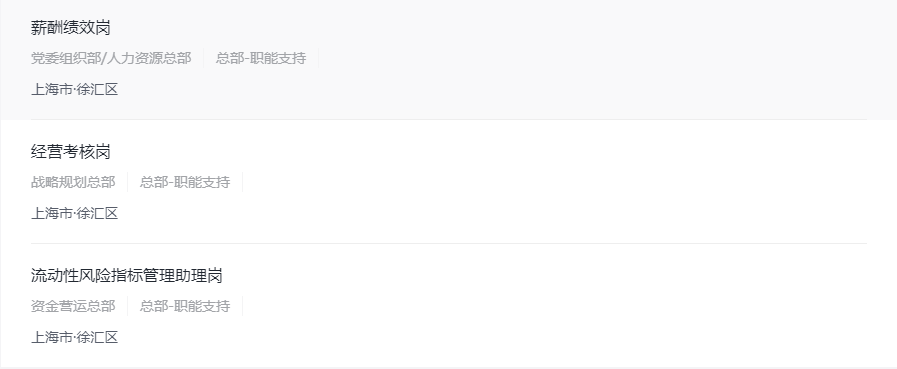Click 总部-职能支持 tag under 流动性风险指标管理助理岗

click(x=185, y=307)
